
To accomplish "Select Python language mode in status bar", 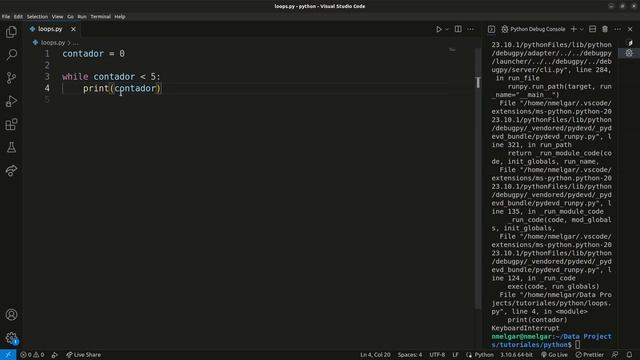I will [484, 355].
